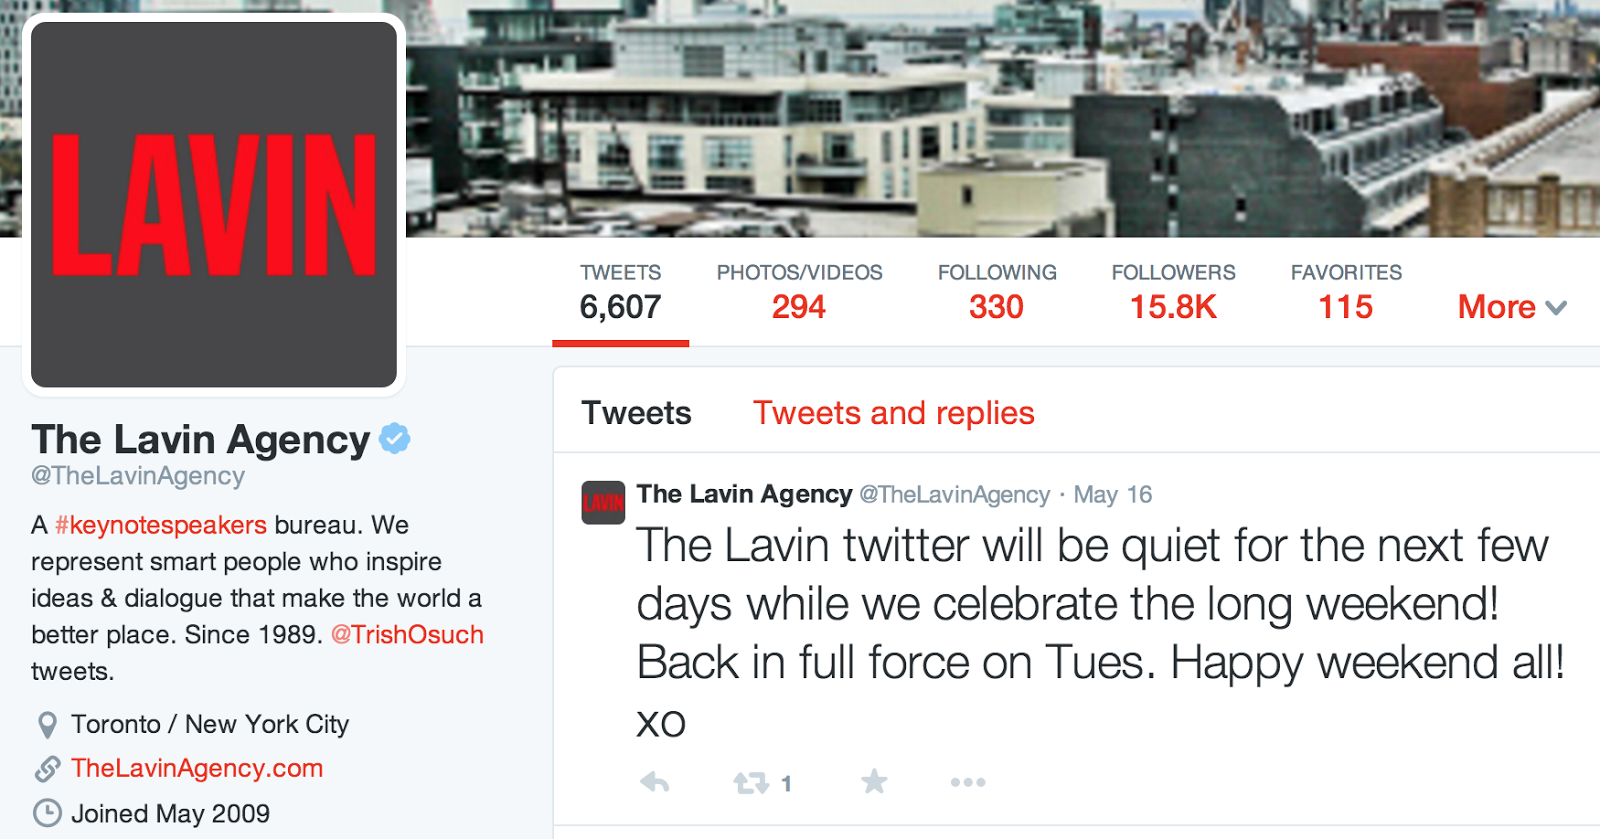The width and height of the screenshot is (1600, 839).
Task: Retweet the Lavin twitter quiet tweet
Action: pyautogui.click(x=751, y=783)
